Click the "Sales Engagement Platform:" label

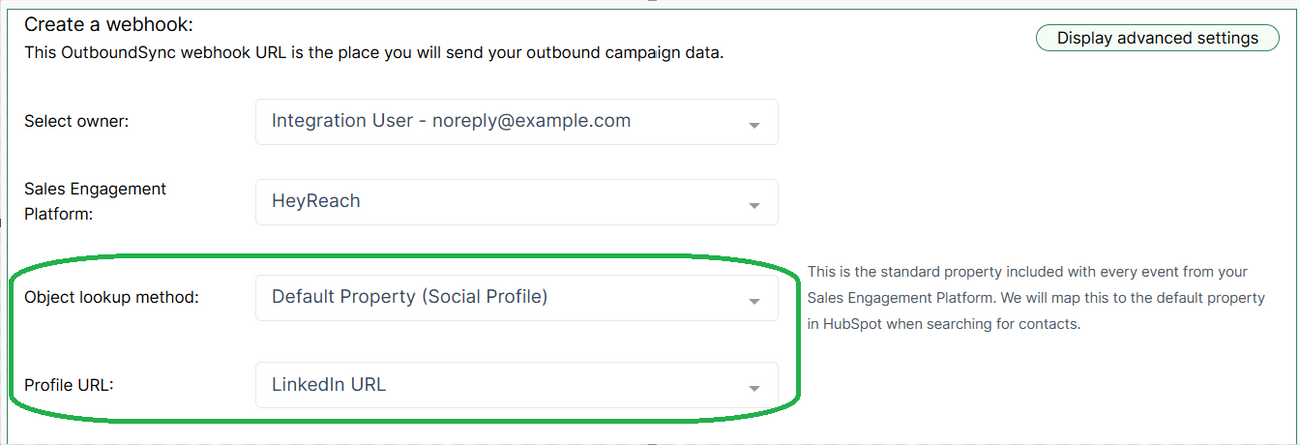pos(95,201)
